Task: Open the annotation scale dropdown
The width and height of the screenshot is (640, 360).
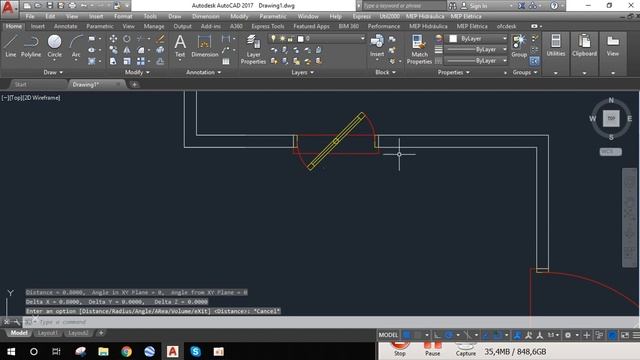Action: point(553,335)
